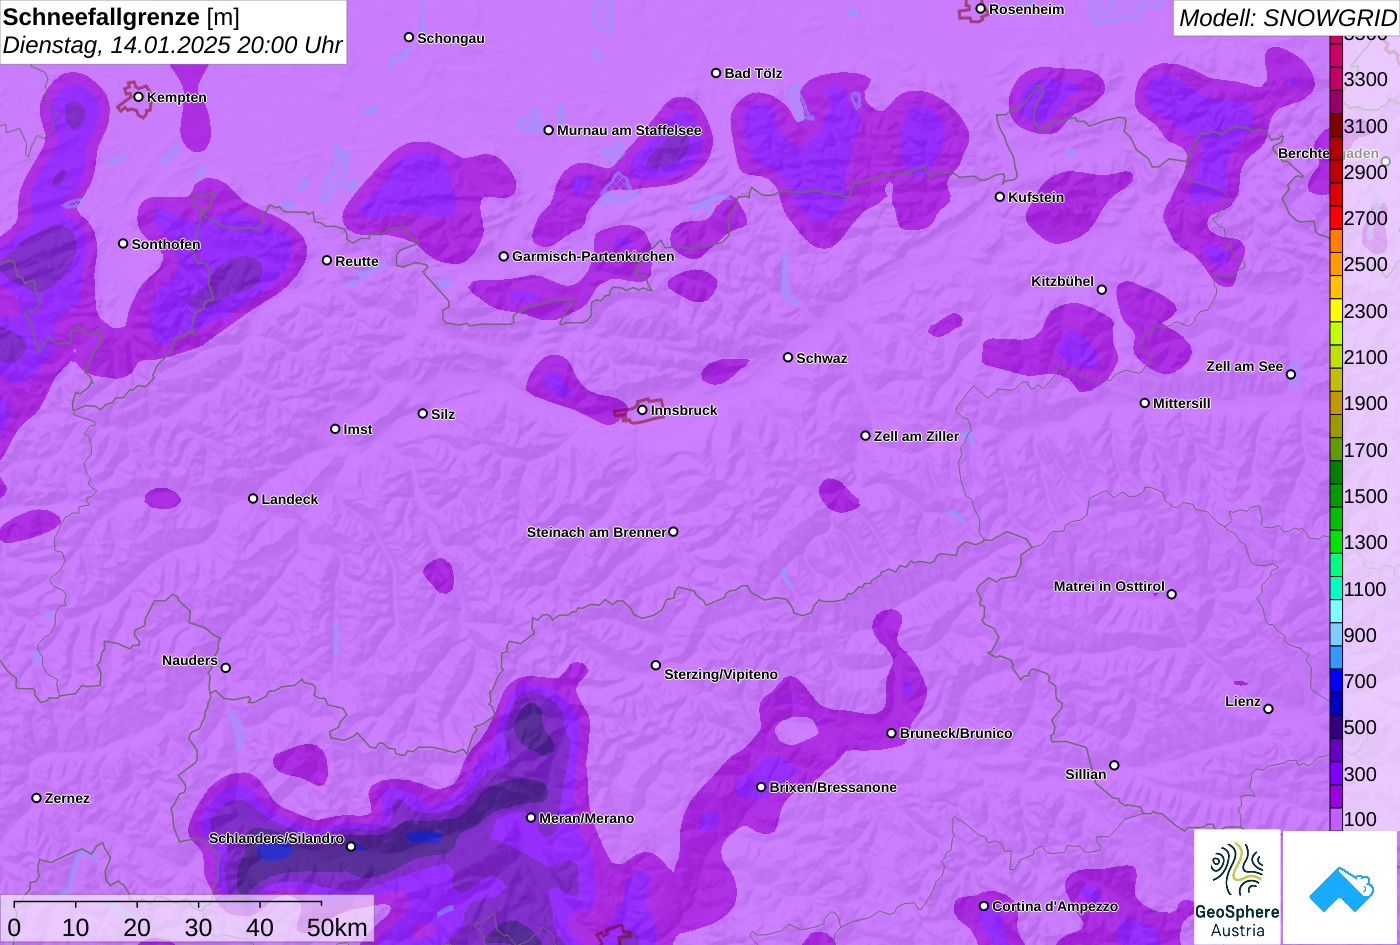This screenshot has height=945, width=1400.
Task: Click the blue mountain cloud logo
Action: pos(1340,887)
